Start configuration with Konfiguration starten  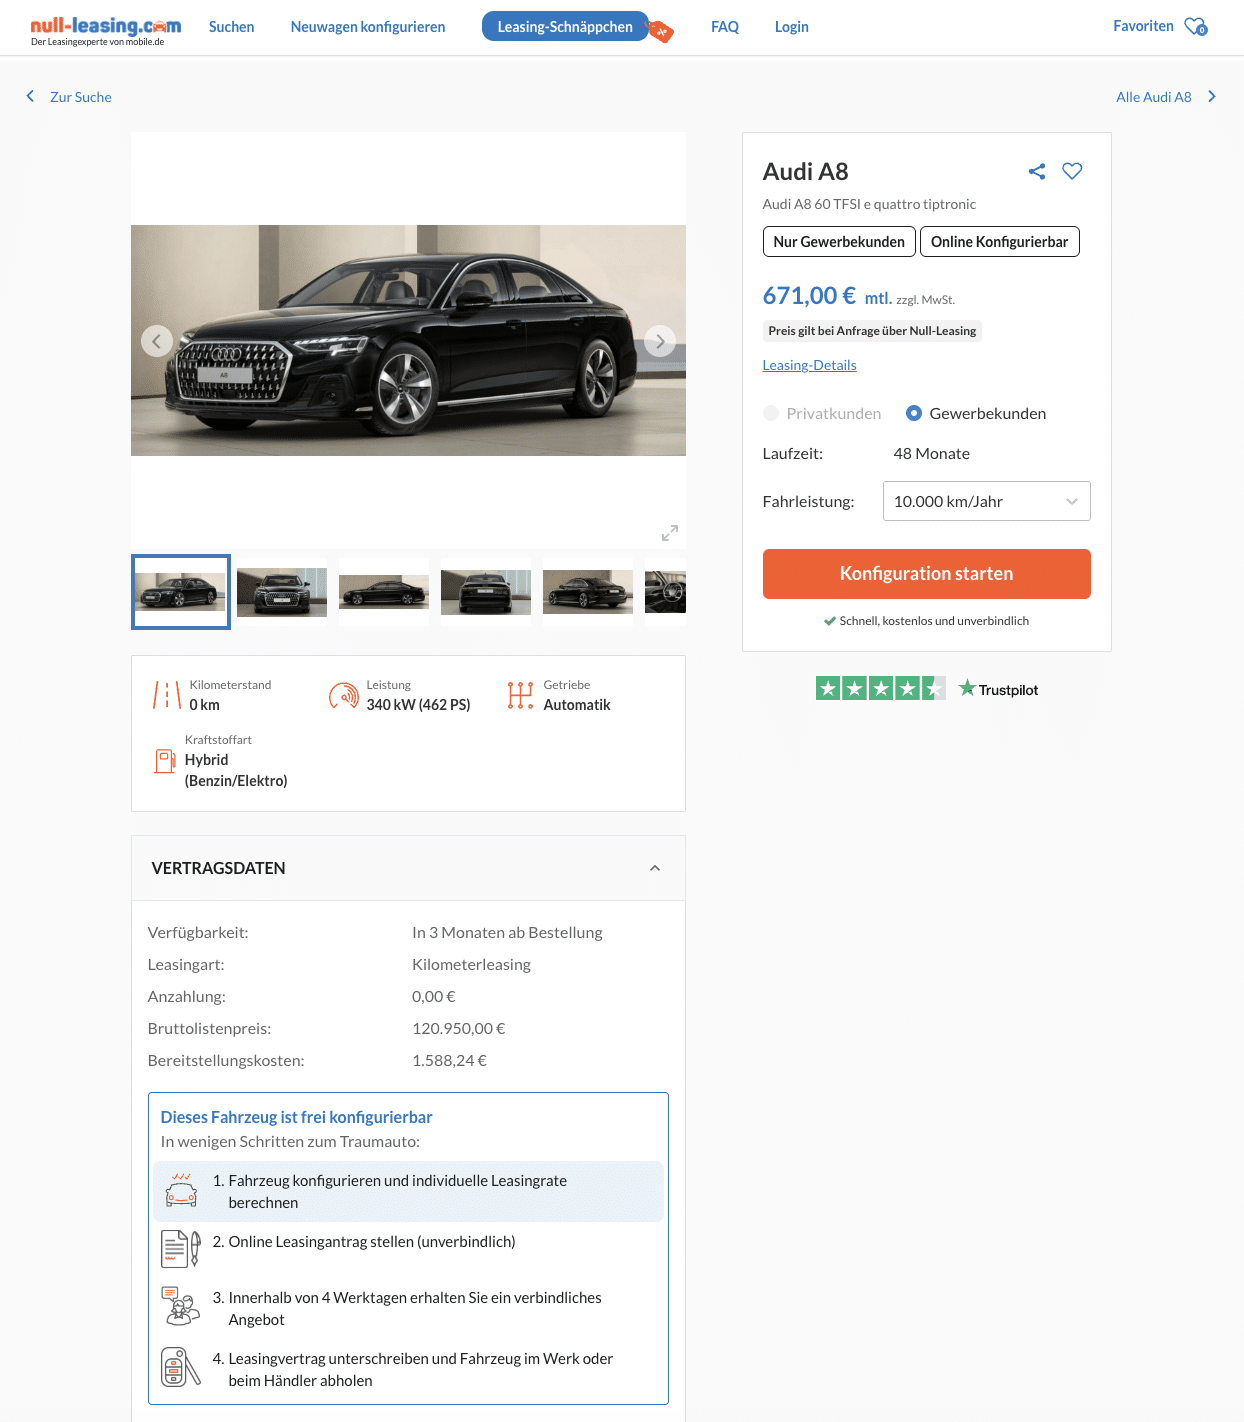(926, 574)
